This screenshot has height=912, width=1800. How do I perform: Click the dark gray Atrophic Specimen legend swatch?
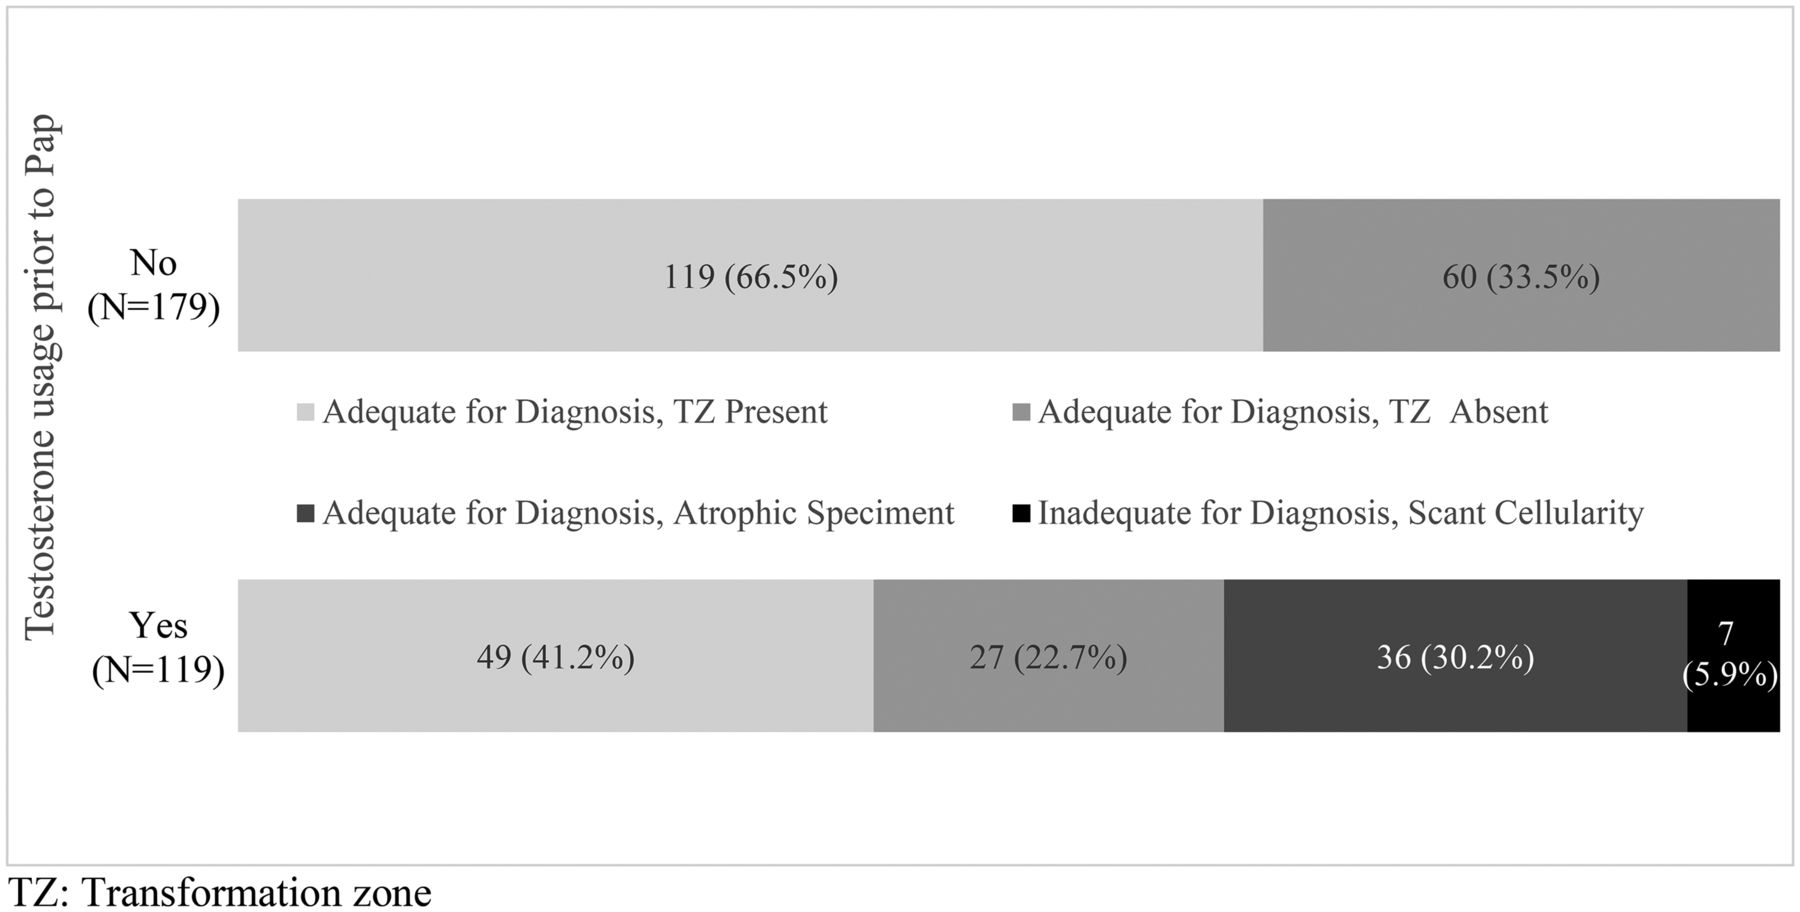[x=306, y=513]
